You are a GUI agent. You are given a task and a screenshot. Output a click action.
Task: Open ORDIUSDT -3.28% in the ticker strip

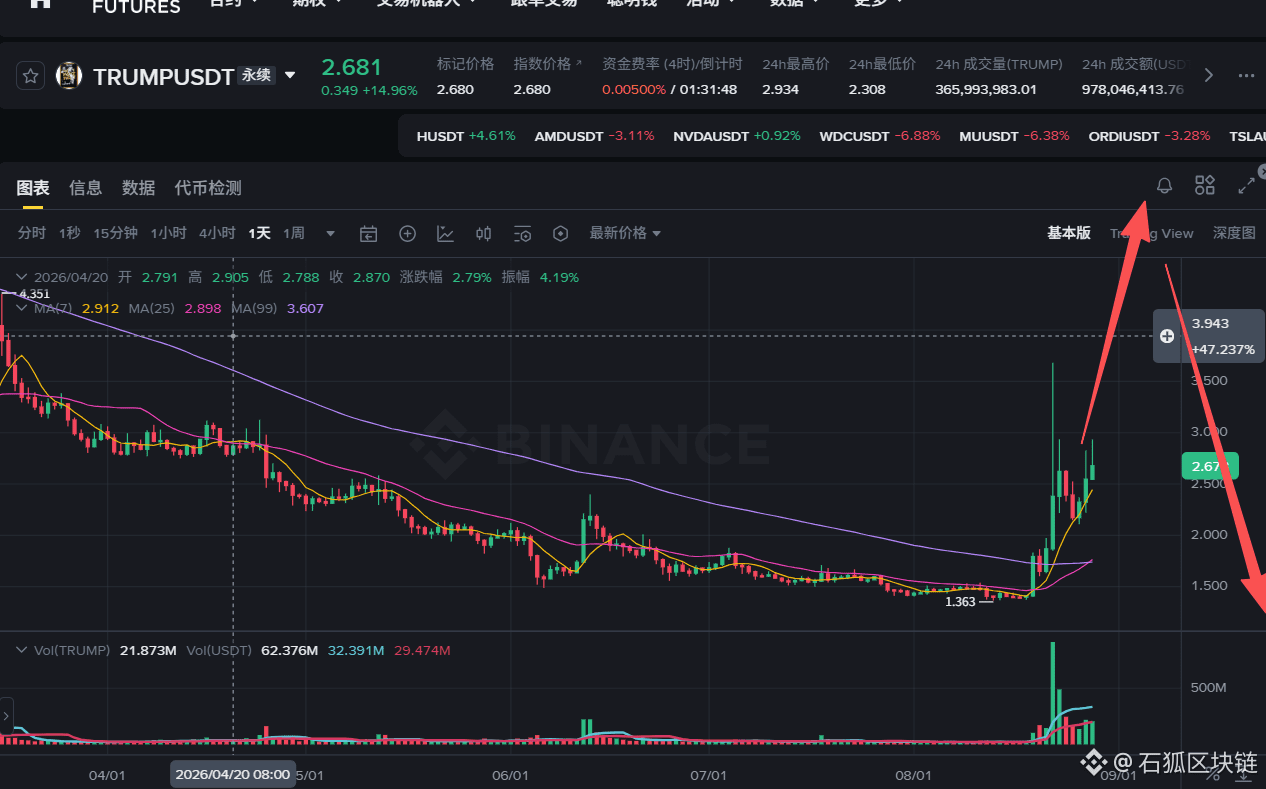(x=1149, y=136)
